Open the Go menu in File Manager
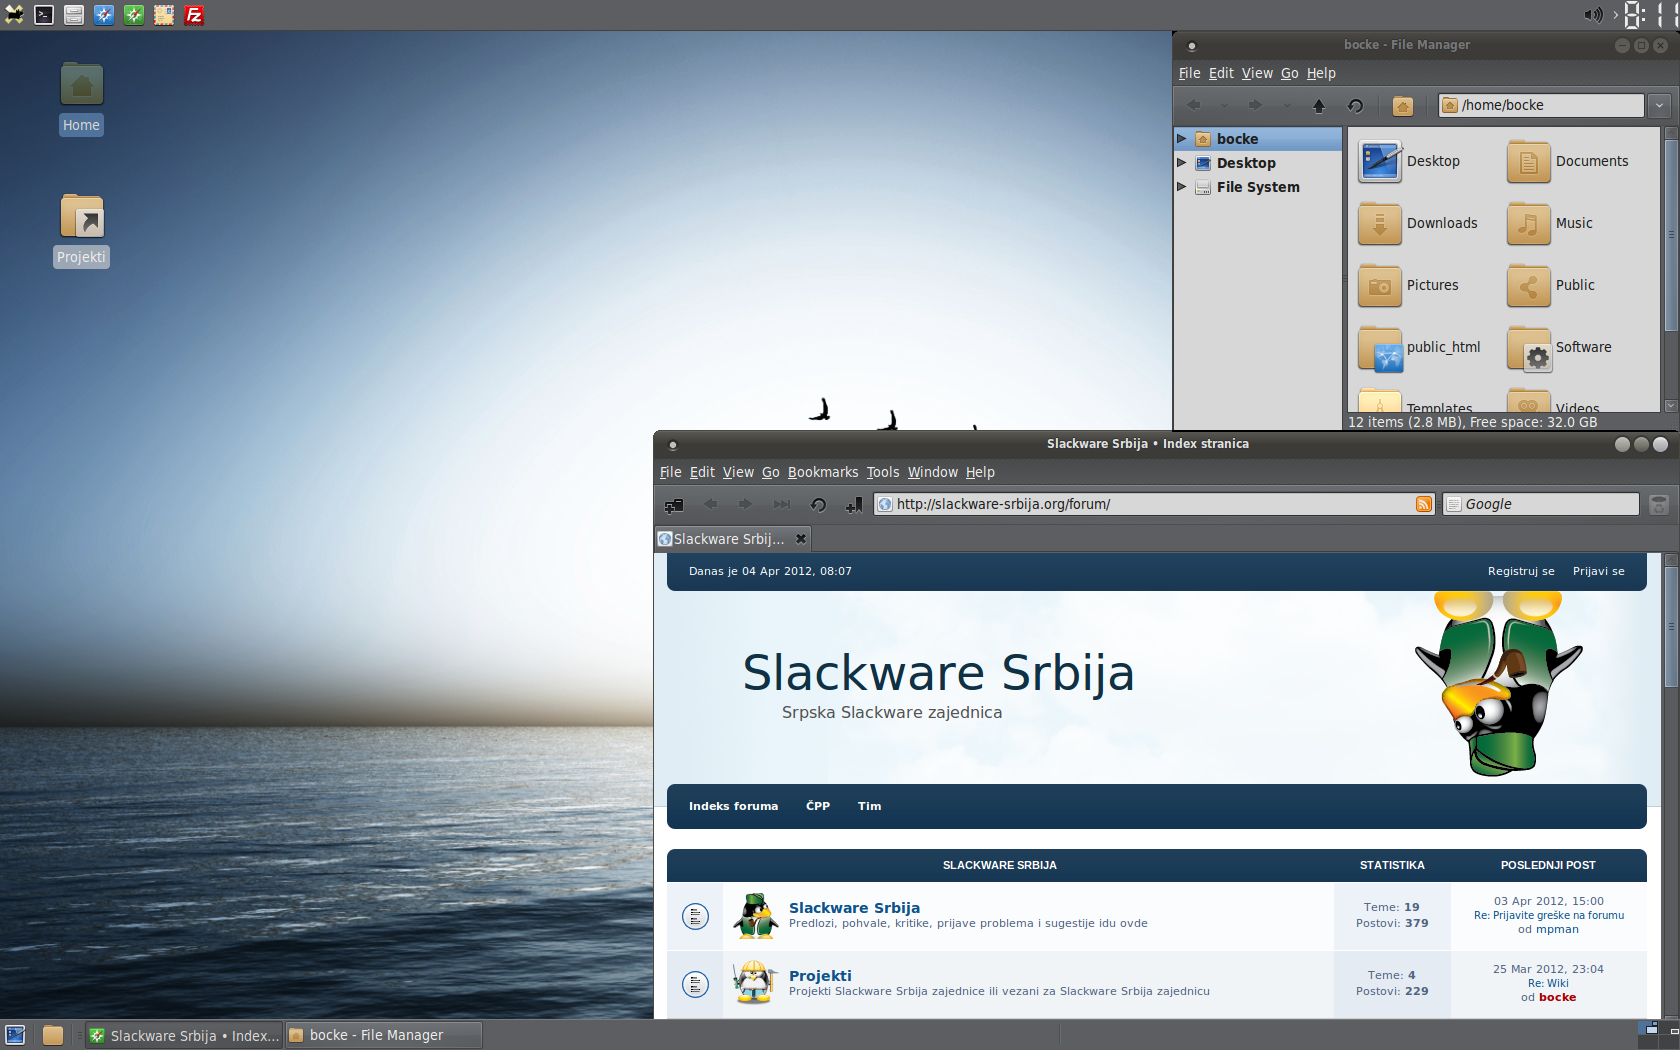This screenshot has width=1680, height=1050. coord(1289,73)
